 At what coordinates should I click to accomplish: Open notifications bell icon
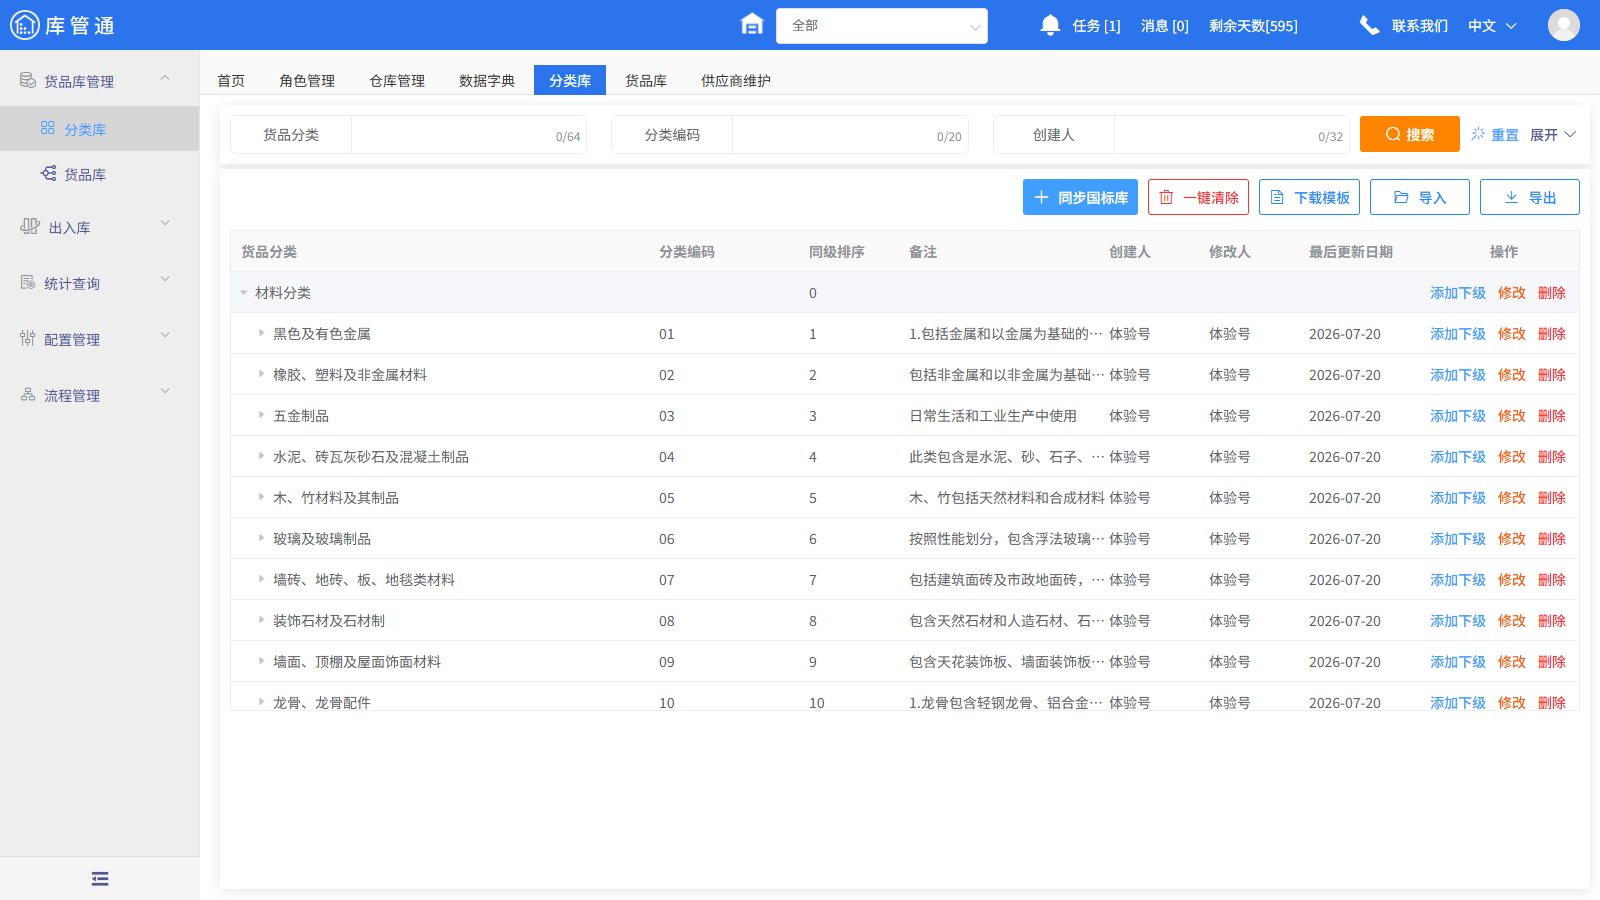pyautogui.click(x=1050, y=25)
